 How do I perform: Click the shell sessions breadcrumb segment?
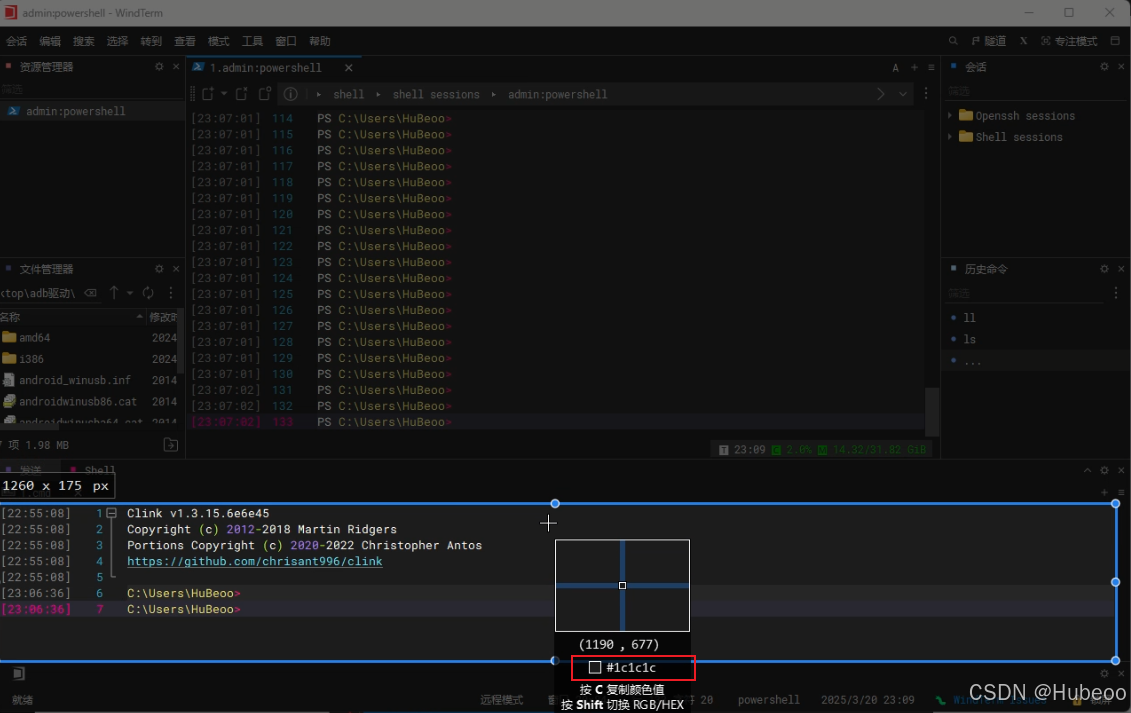[436, 95]
